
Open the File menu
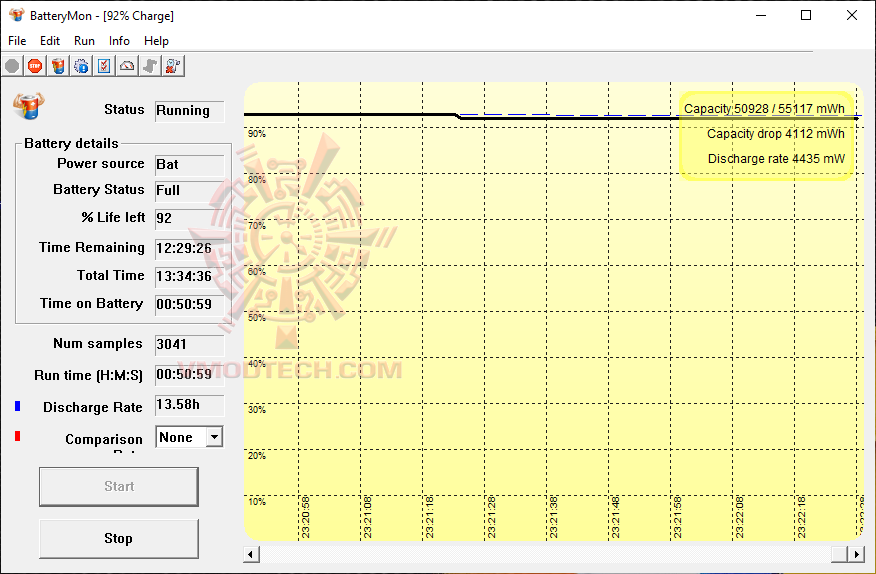tap(17, 41)
